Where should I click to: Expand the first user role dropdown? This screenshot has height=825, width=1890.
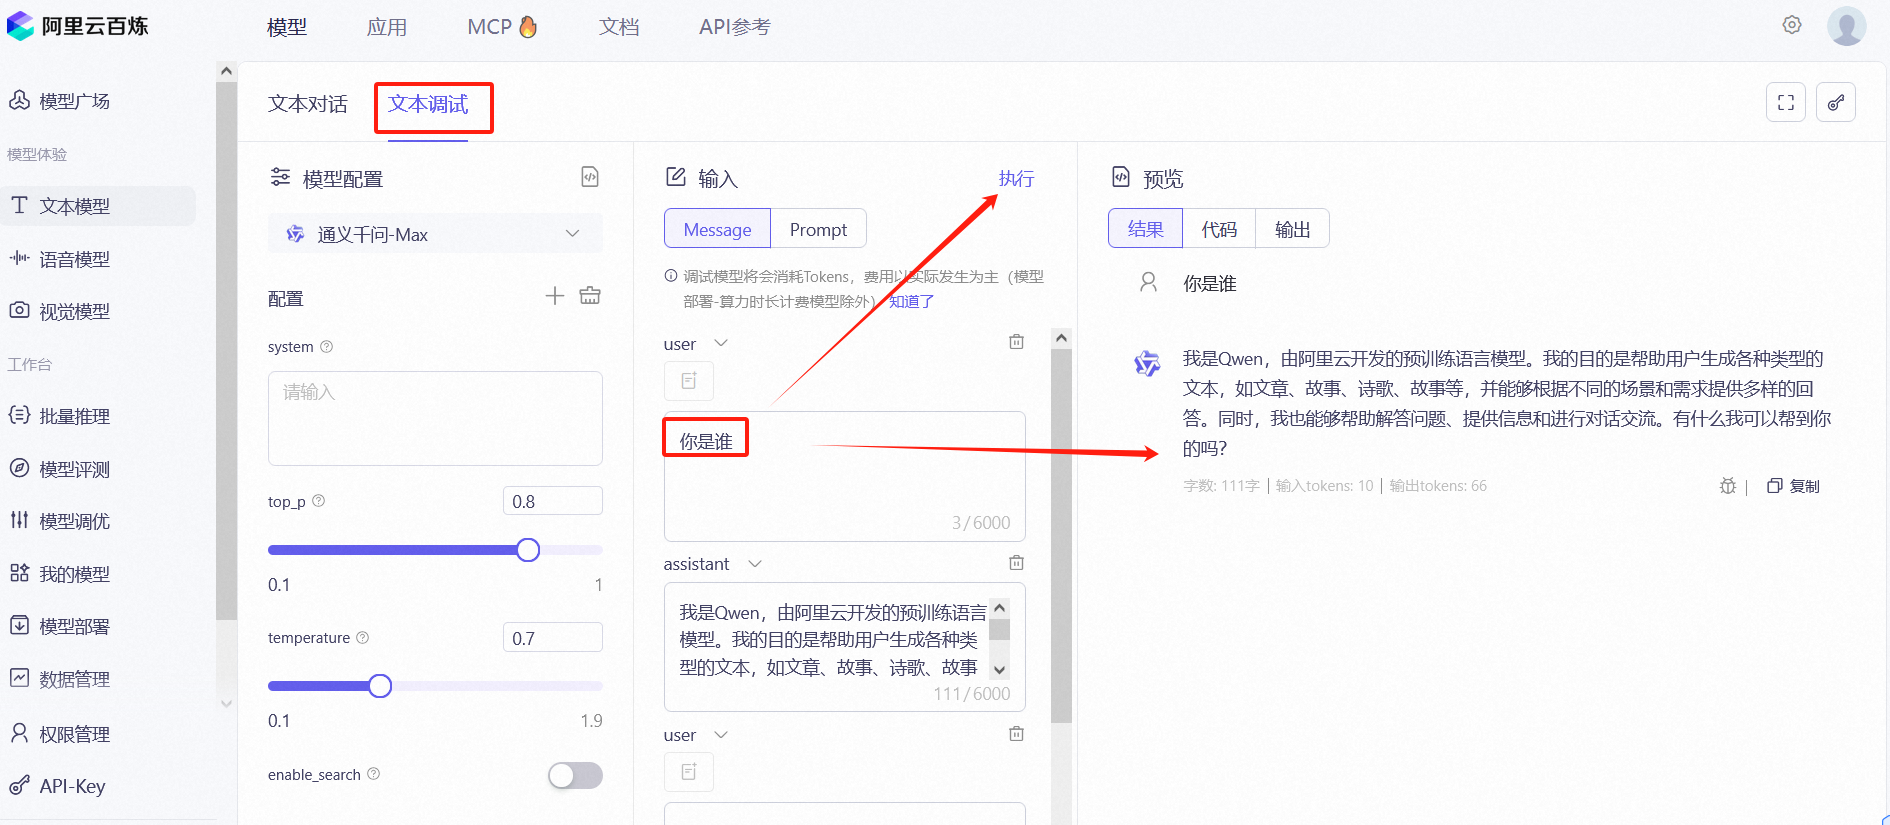tap(721, 343)
